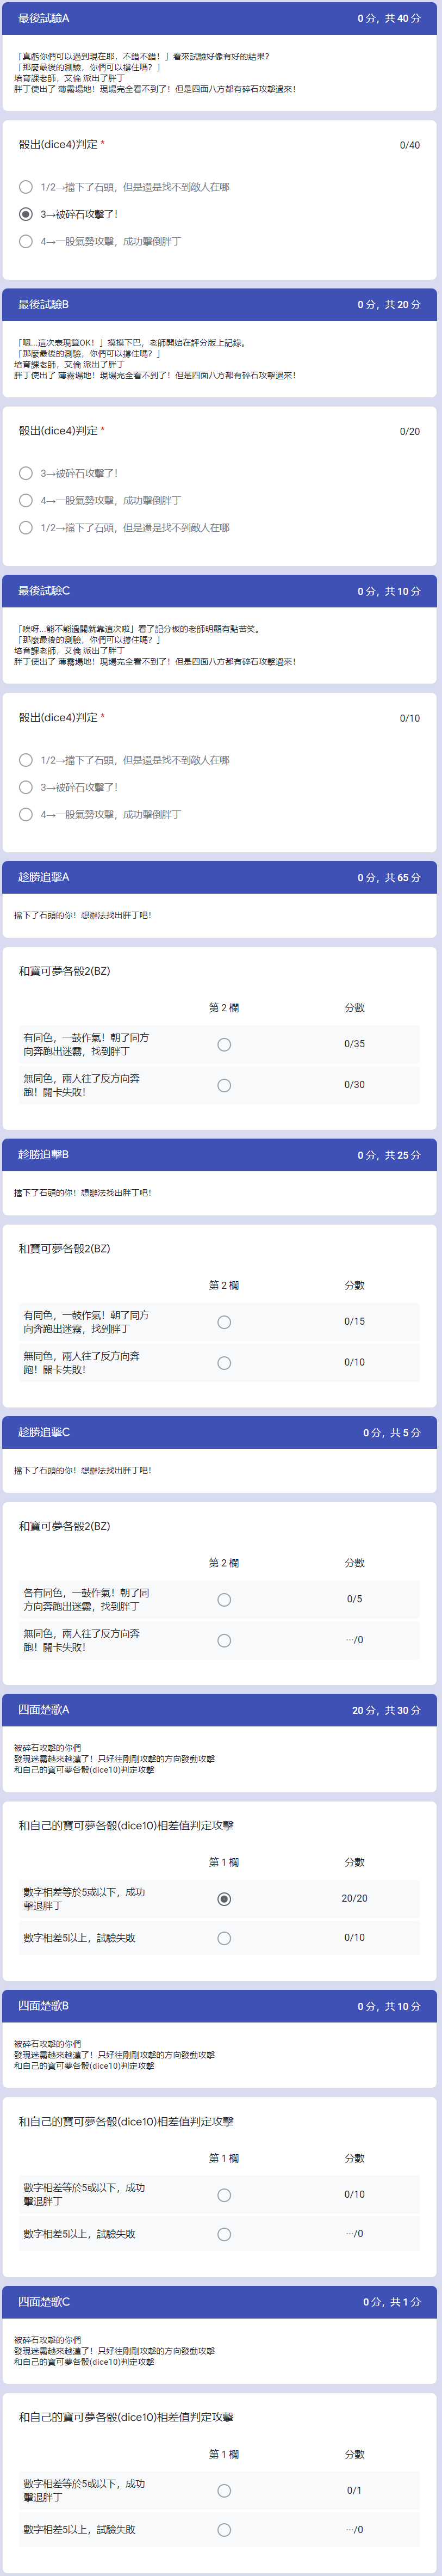Select '數字相差等於5或以下' radio worth 0/1 in 四面楚歌C
This screenshot has width=442, height=2576.
click(x=224, y=2491)
